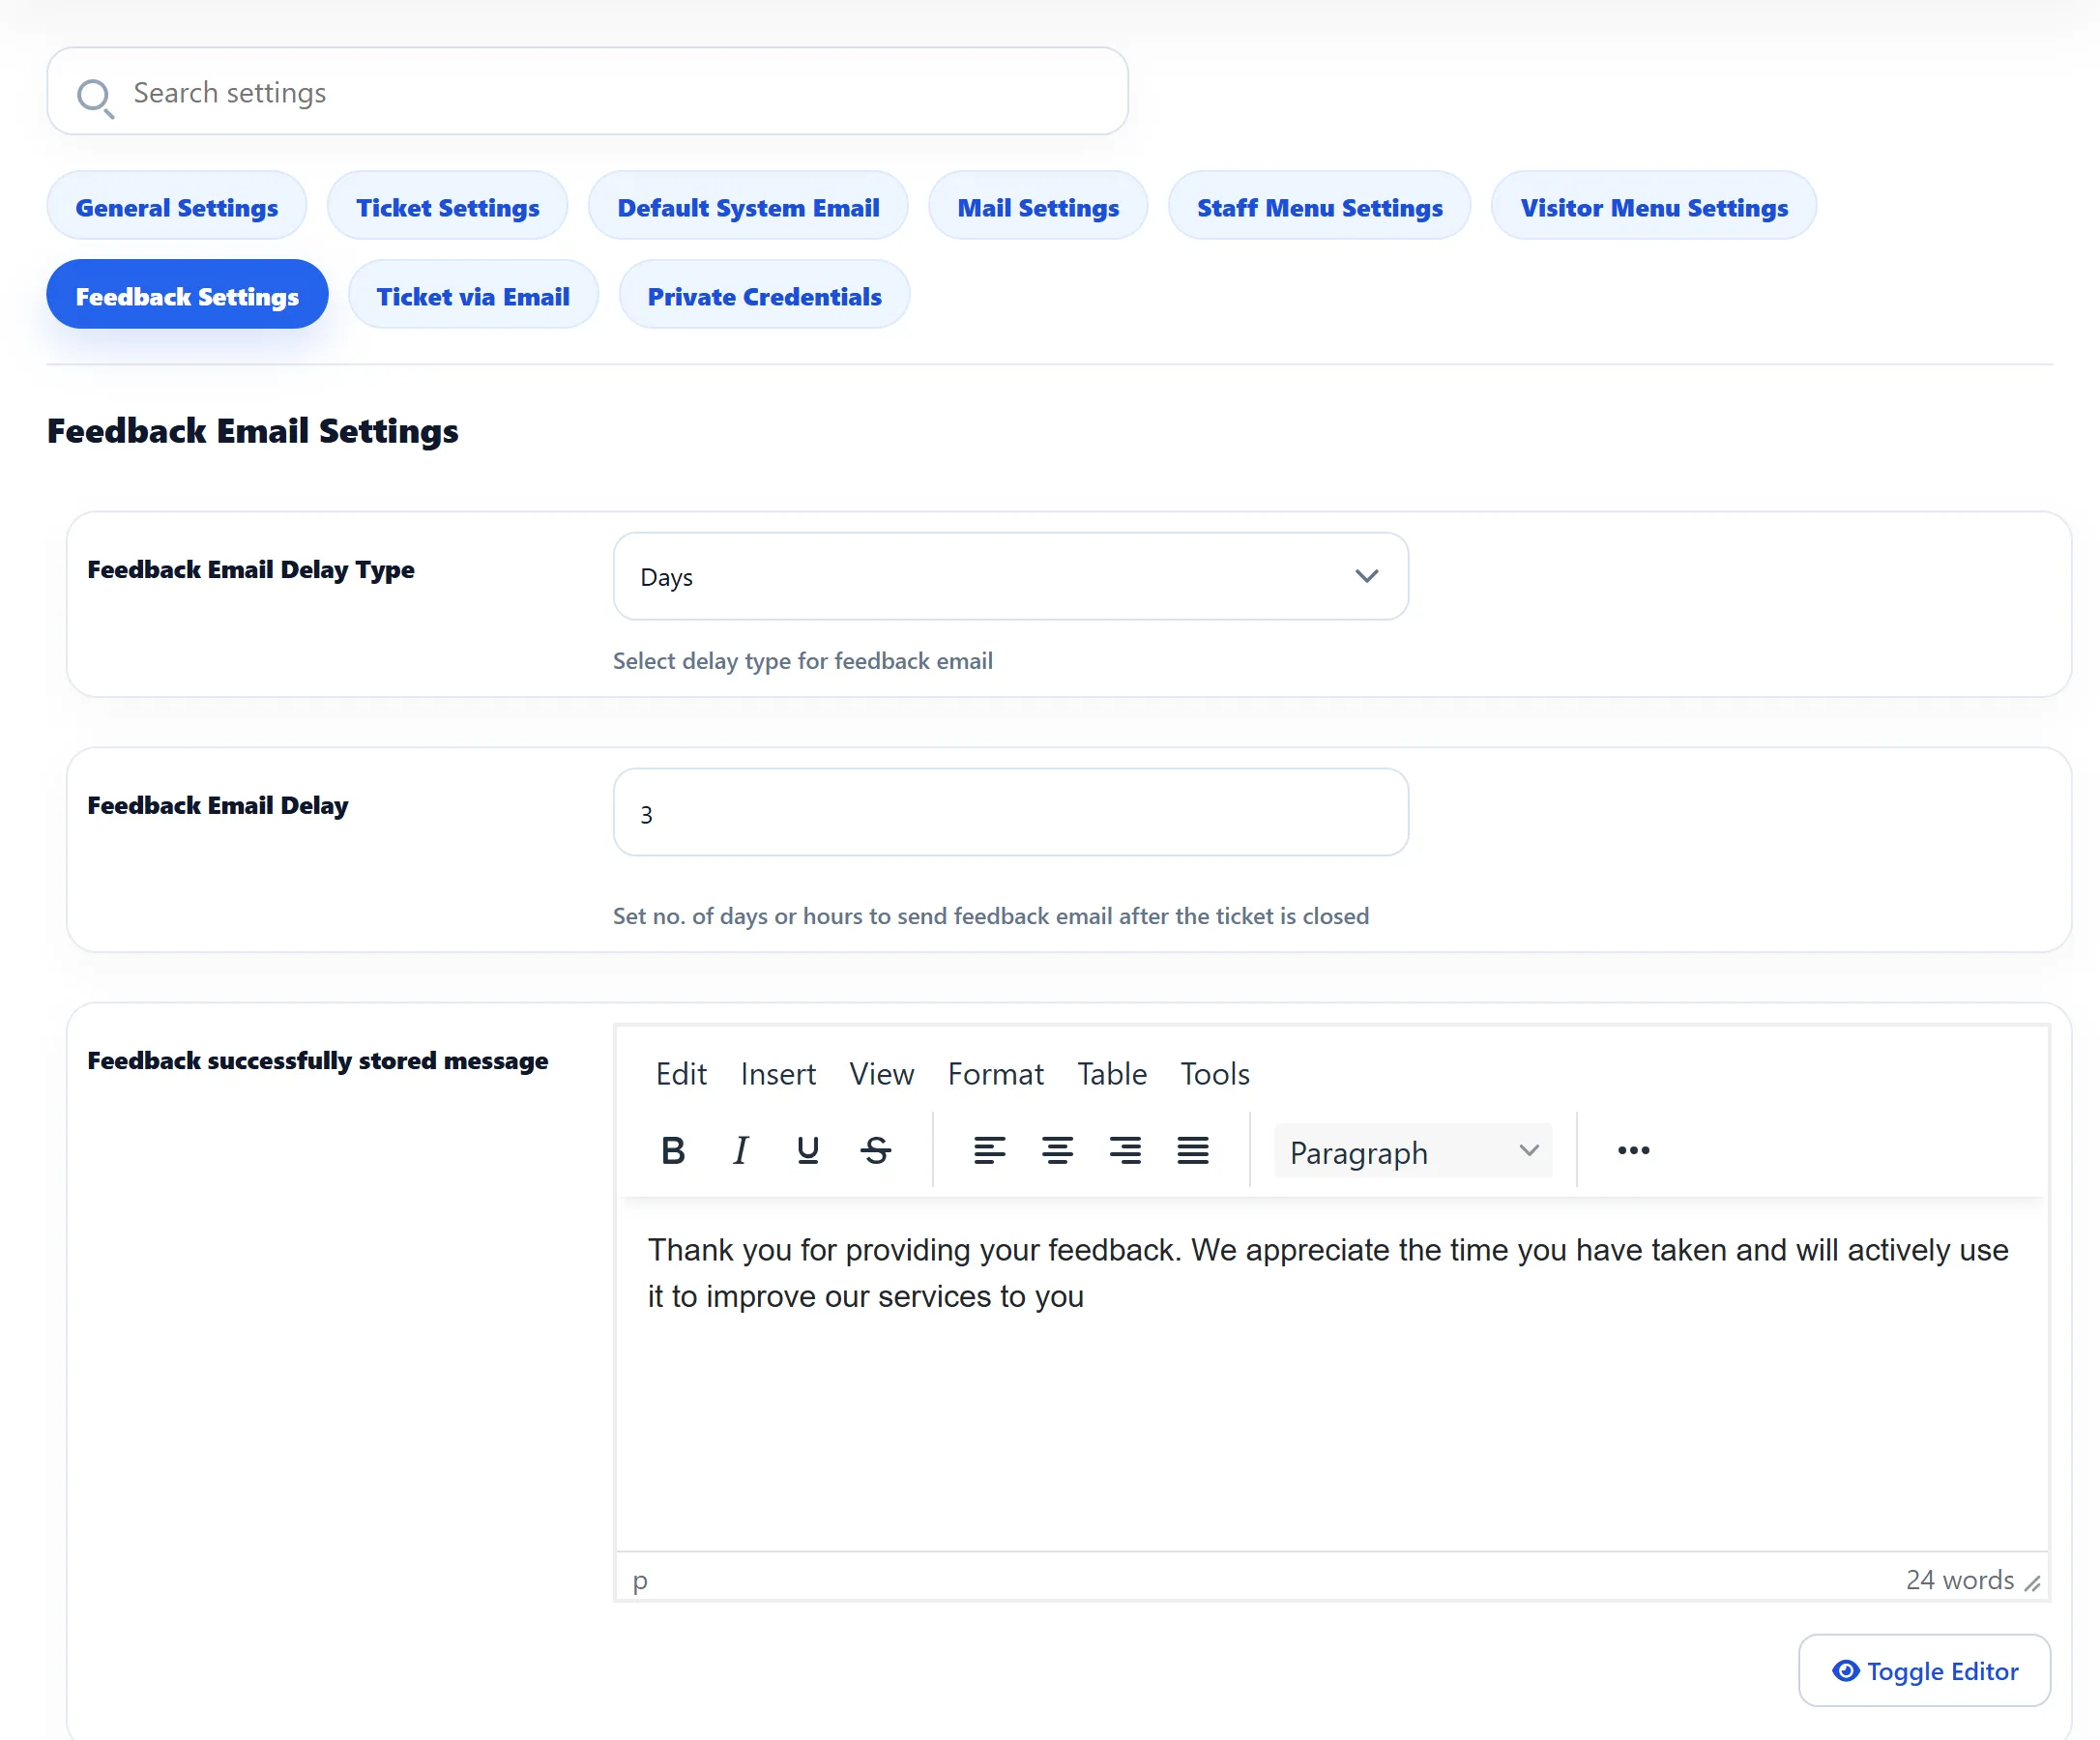Viewport: 2100px width, 1740px height.
Task: Open the editor Tools menu
Action: pyautogui.click(x=1215, y=1073)
